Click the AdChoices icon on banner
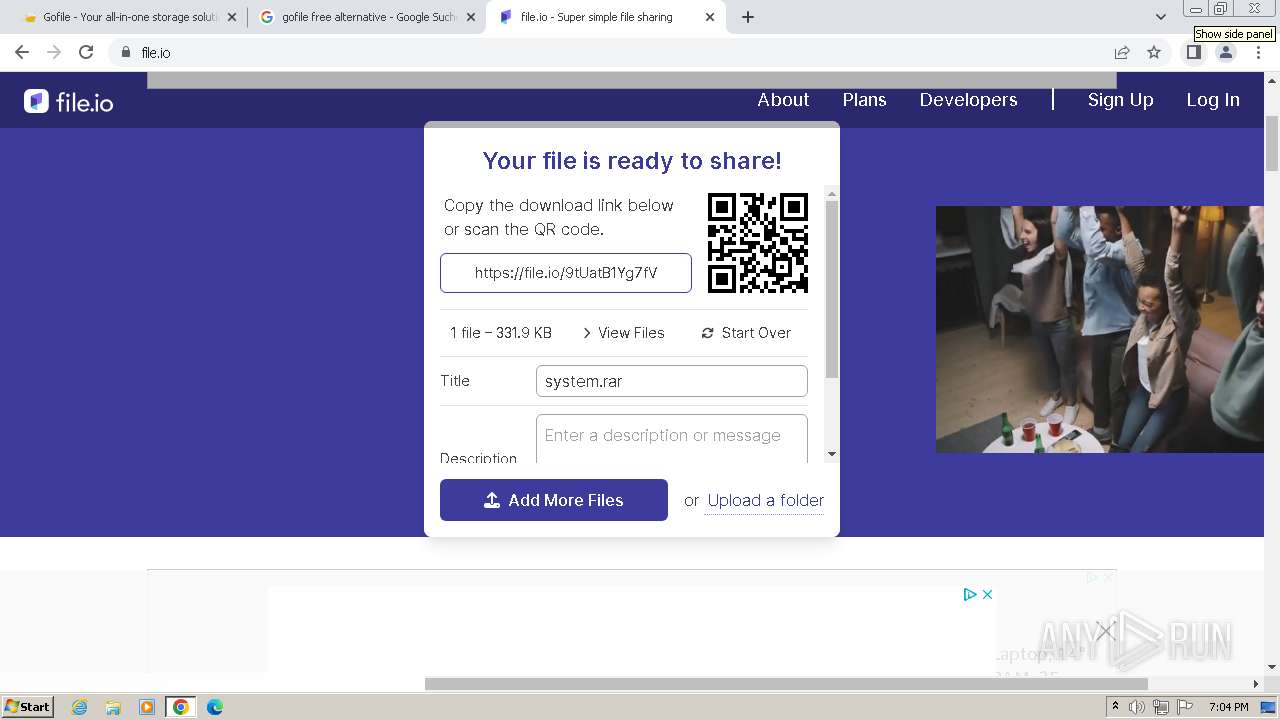The width and height of the screenshot is (1280, 720). pos(969,594)
